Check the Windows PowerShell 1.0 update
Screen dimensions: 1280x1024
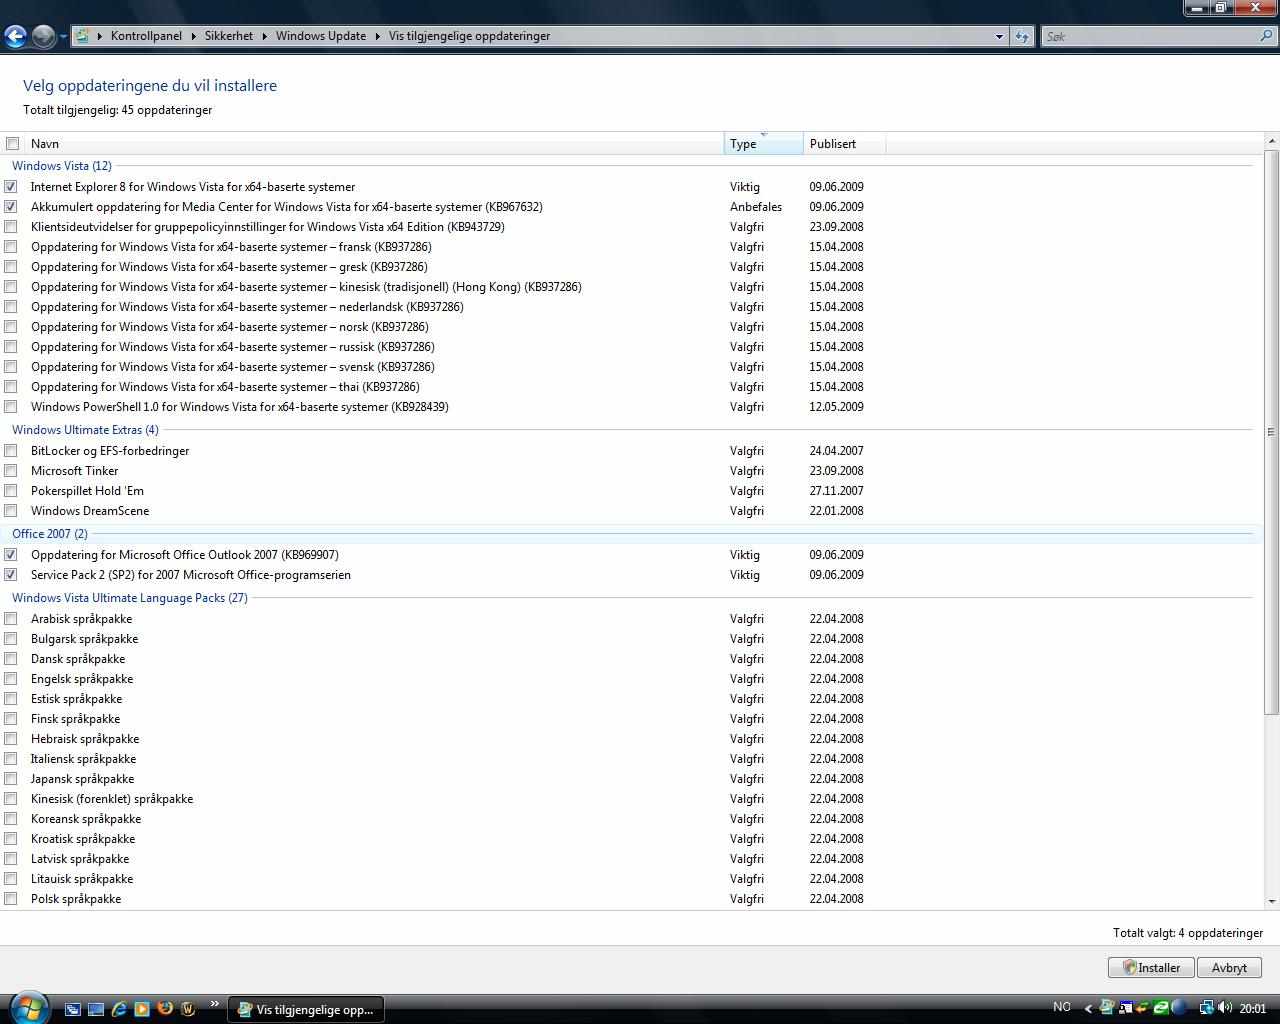coord(11,407)
